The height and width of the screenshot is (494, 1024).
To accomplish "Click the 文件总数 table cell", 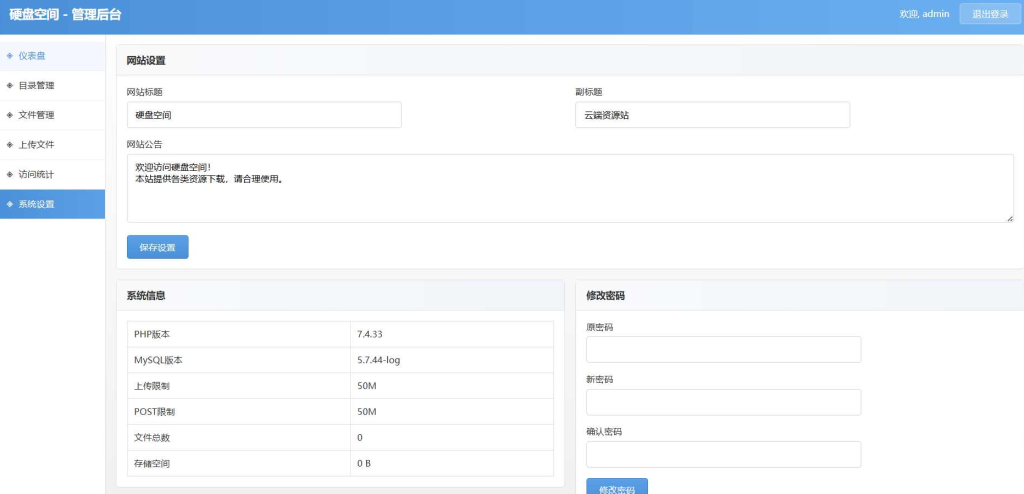I will coord(238,438).
